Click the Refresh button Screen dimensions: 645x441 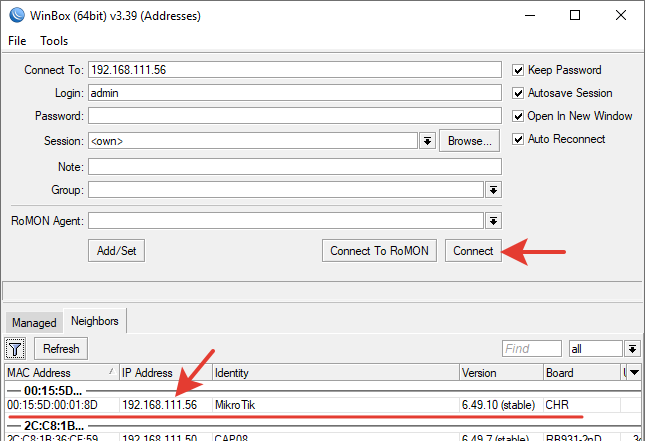click(61, 349)
